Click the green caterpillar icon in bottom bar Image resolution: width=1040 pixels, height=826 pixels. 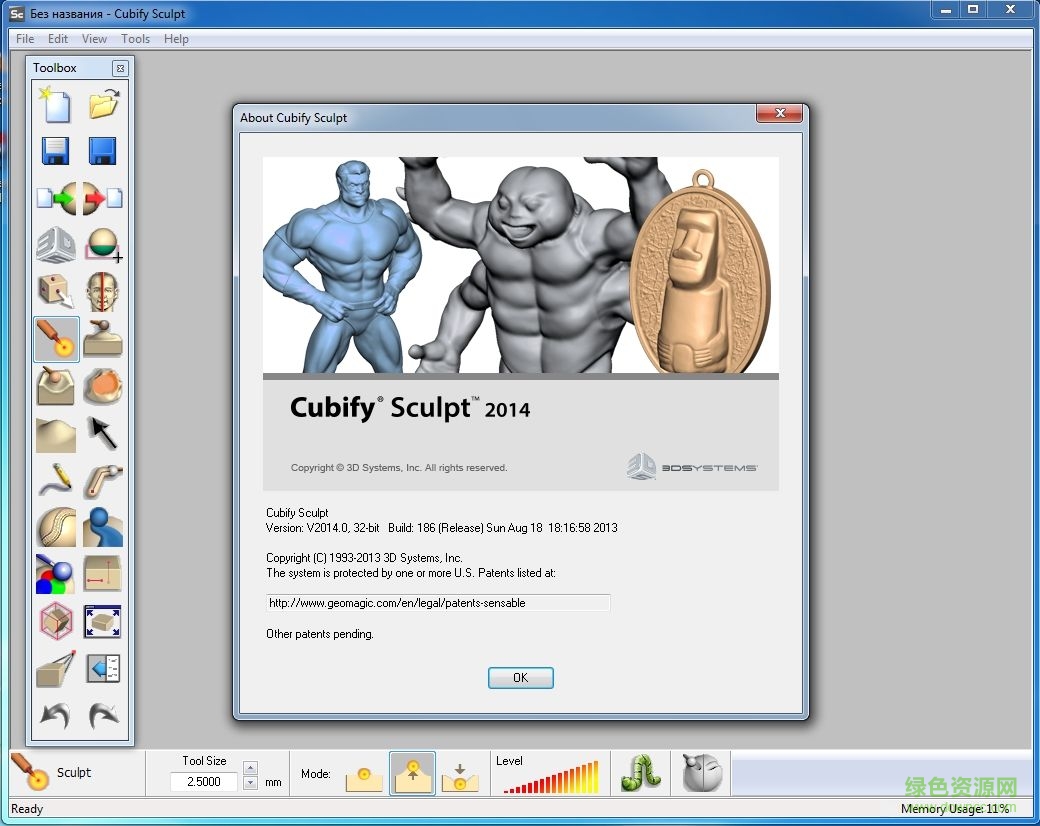point(640,772)
